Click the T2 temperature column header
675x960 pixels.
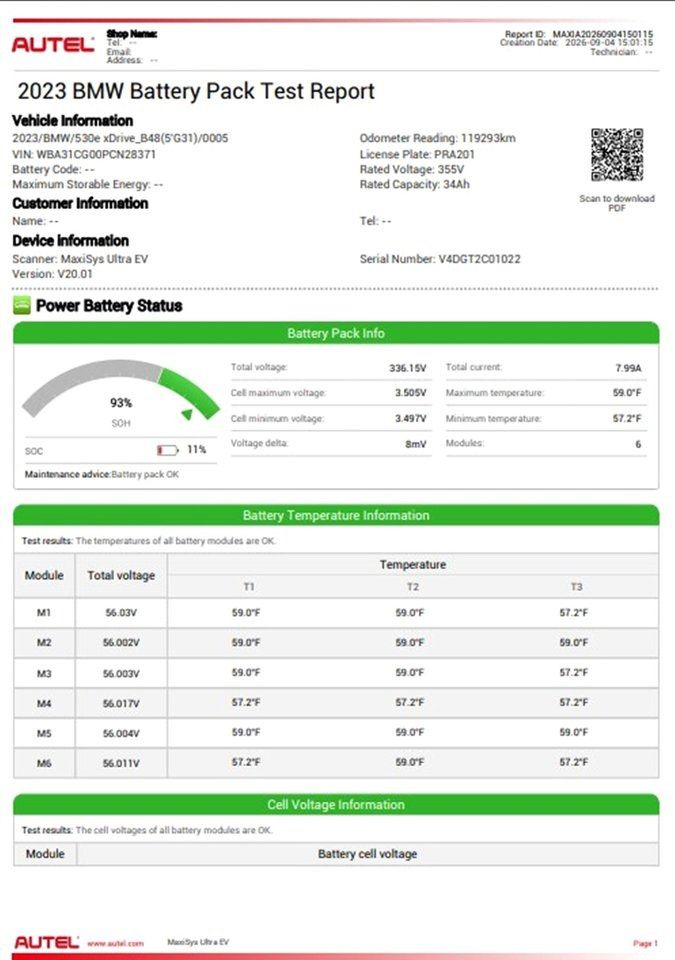pyautogui.click(x=413, y=587)
